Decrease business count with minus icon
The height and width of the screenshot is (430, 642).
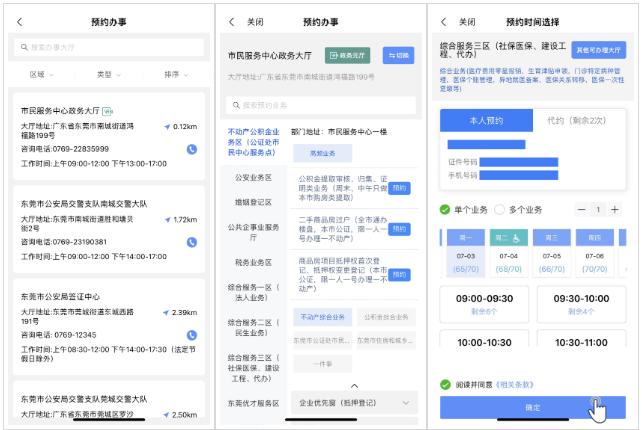(x=581, y=210)
